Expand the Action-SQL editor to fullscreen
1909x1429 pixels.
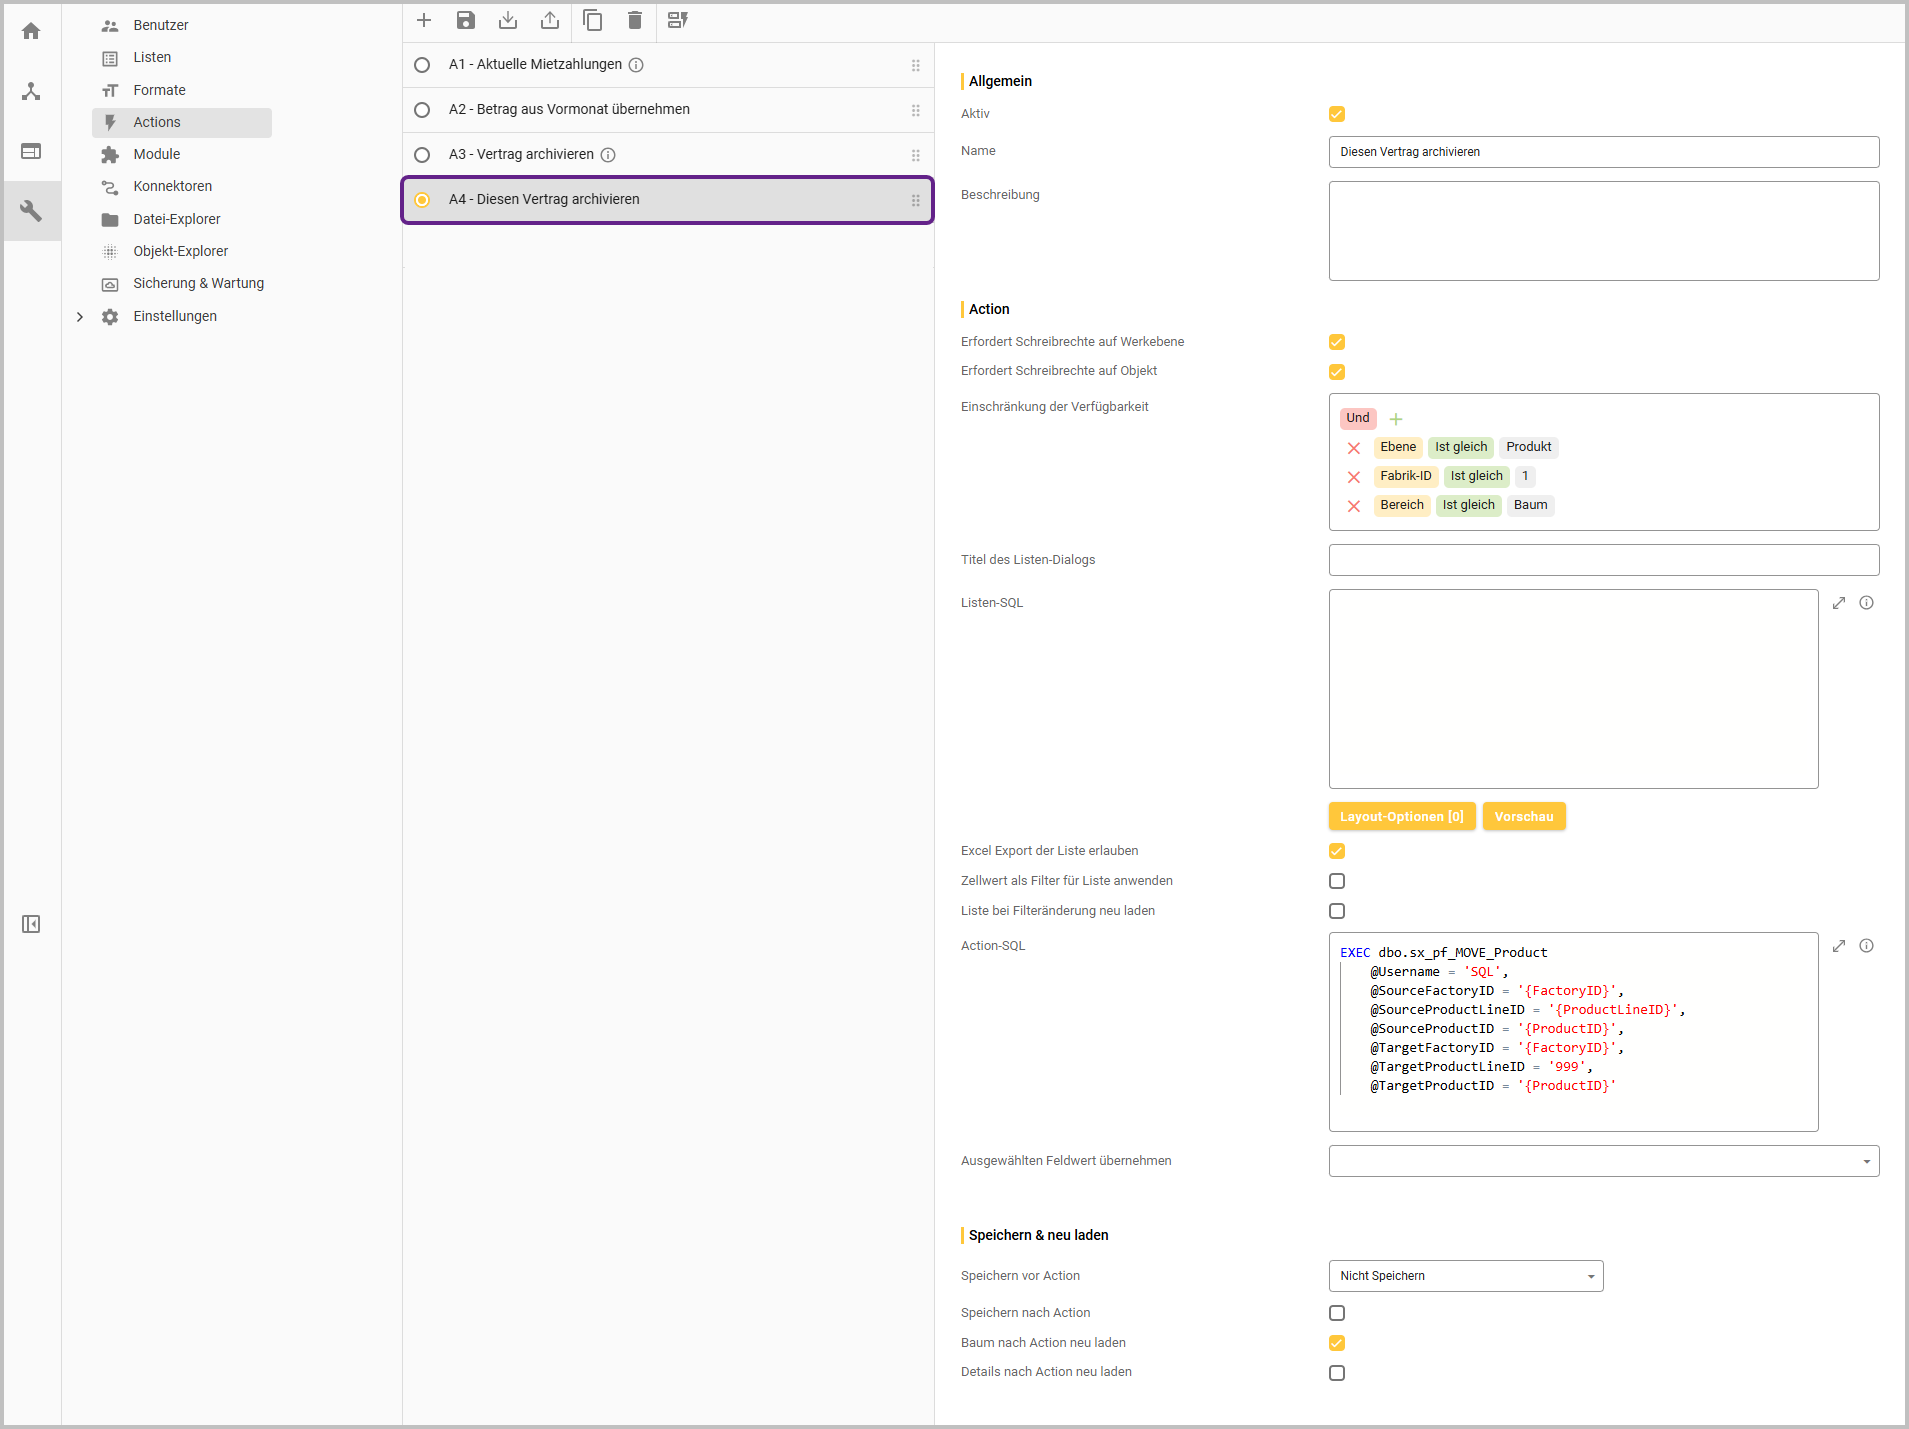(x=1839, y=946)
